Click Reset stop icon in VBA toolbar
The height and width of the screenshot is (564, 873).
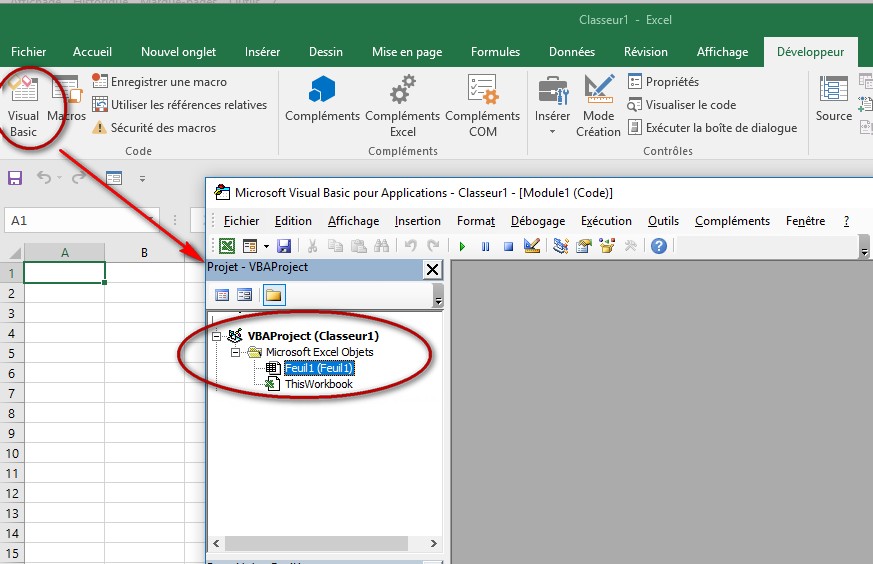(x=508, y=246)
